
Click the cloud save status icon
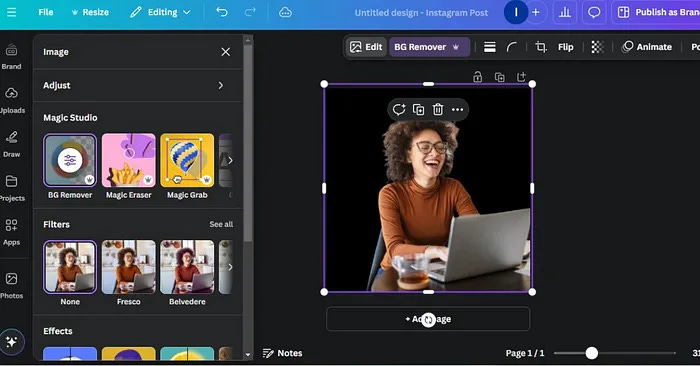click(285, 12)
